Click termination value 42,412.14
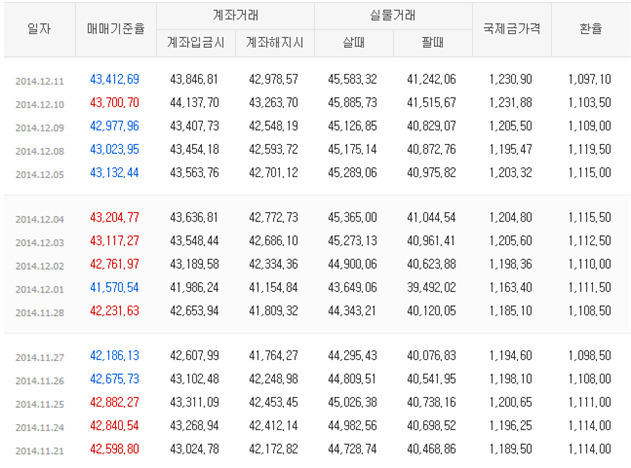This screenshot has width=631, height=468. click(274, 425)
